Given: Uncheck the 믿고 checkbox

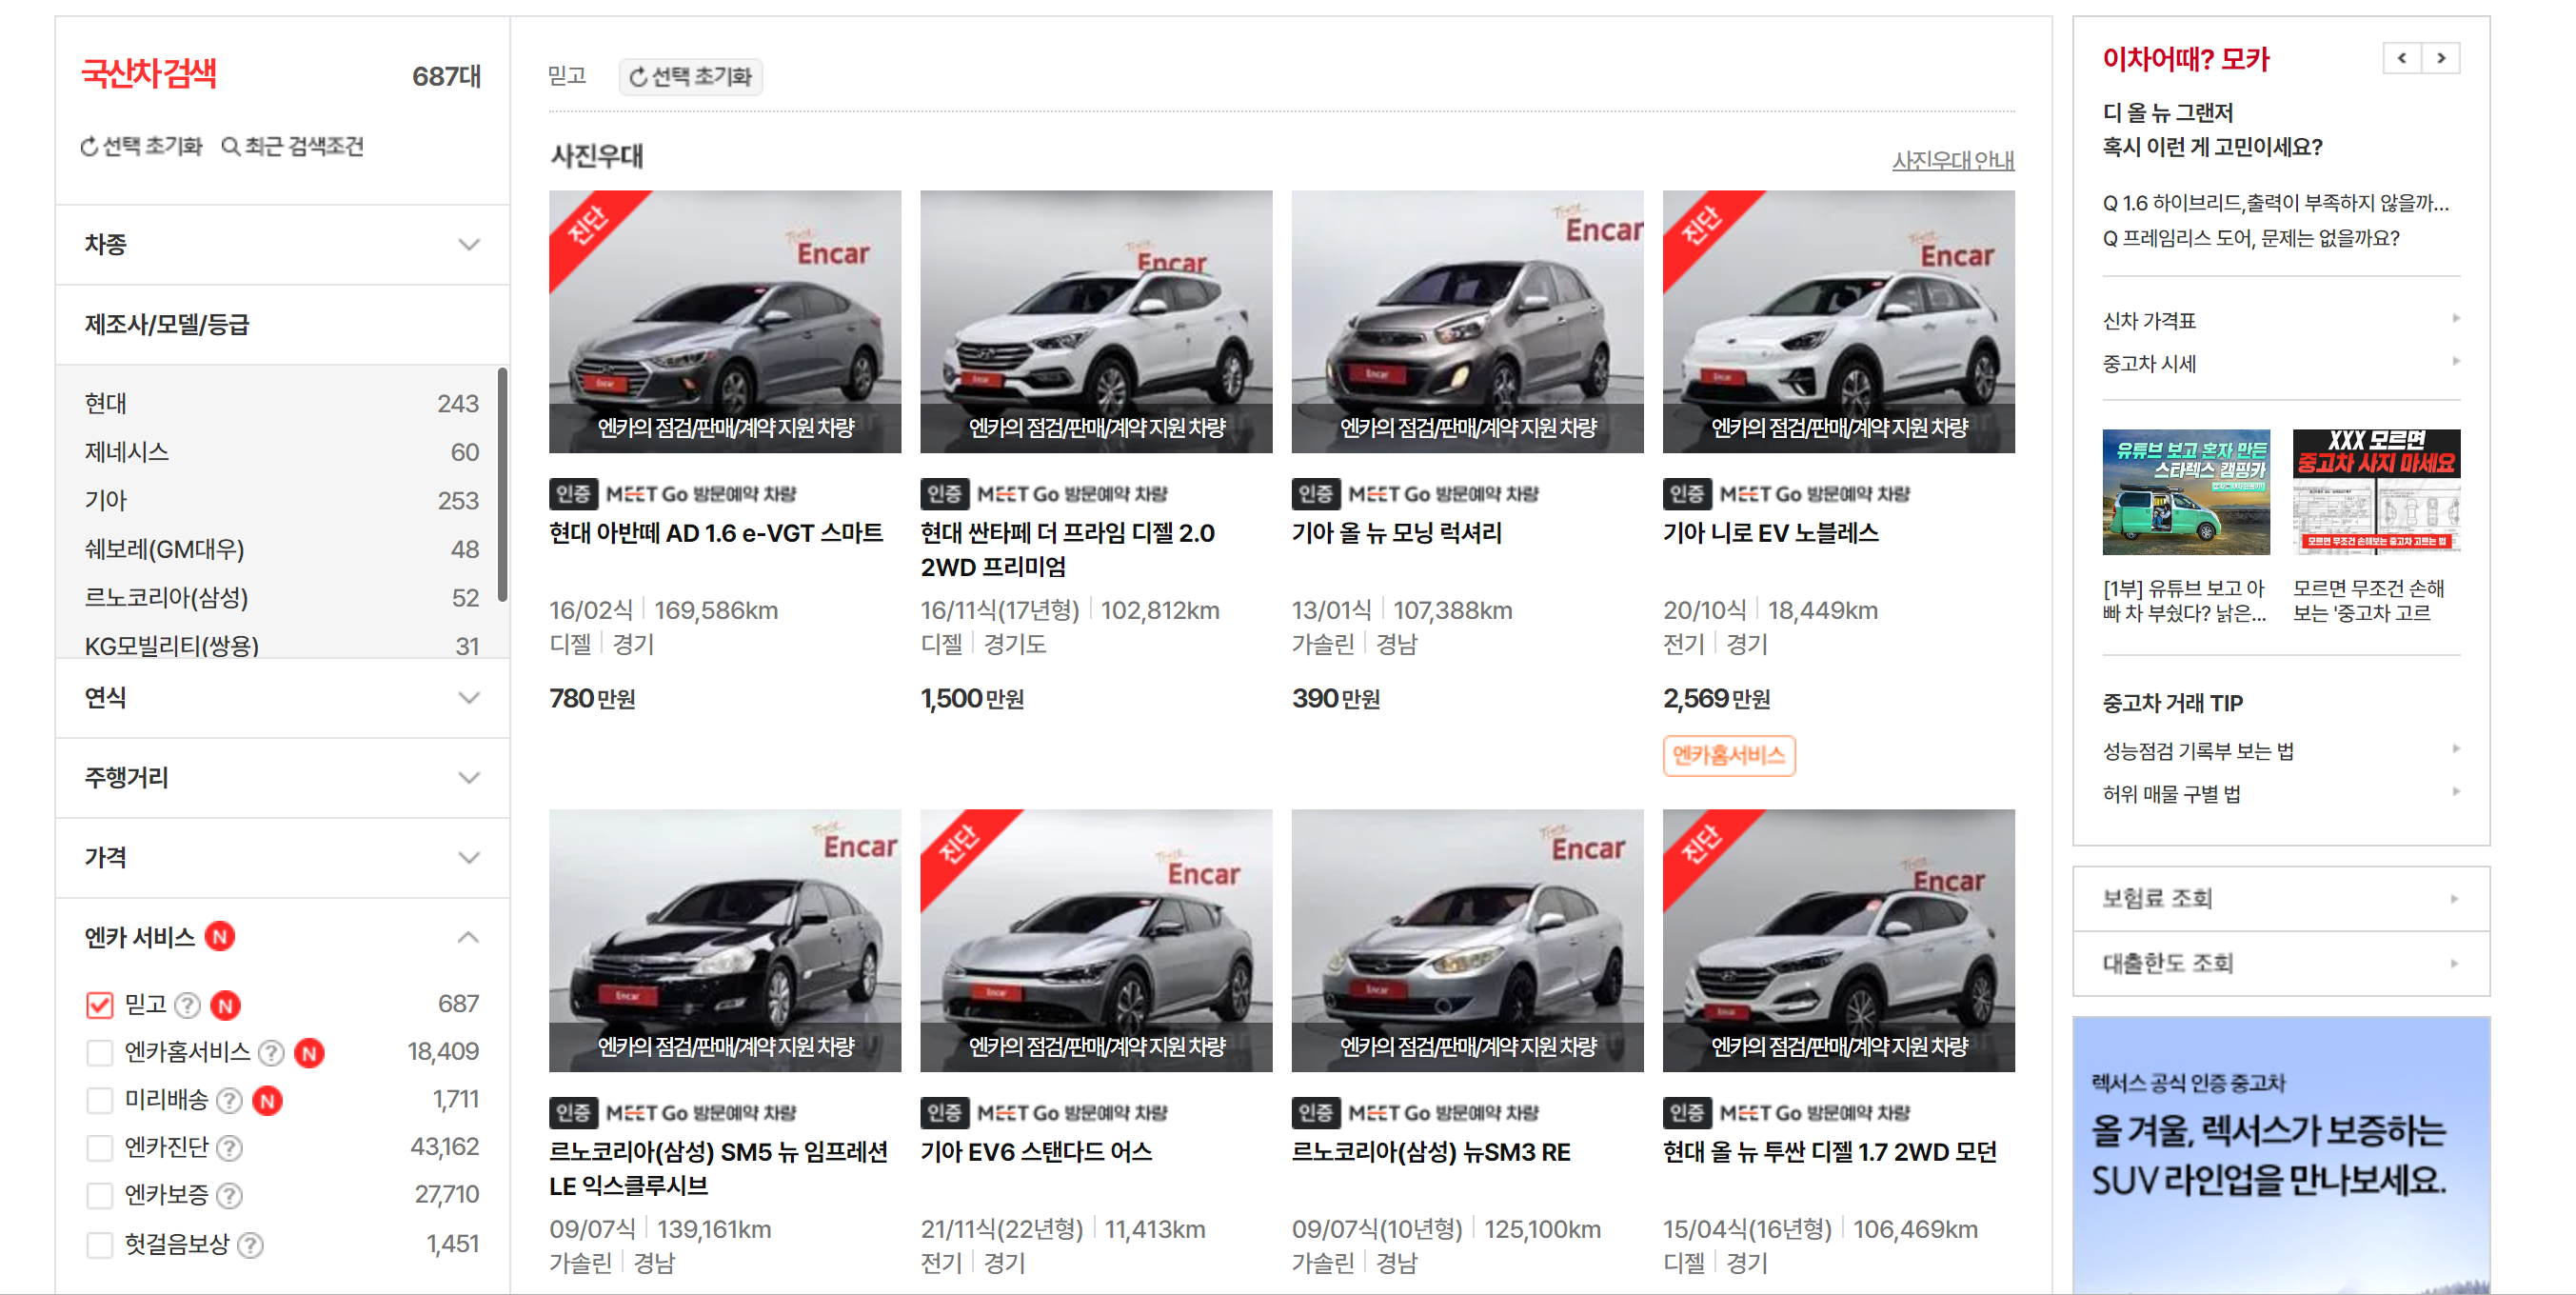Looking at the screenshot, I should click(100, 1005).
